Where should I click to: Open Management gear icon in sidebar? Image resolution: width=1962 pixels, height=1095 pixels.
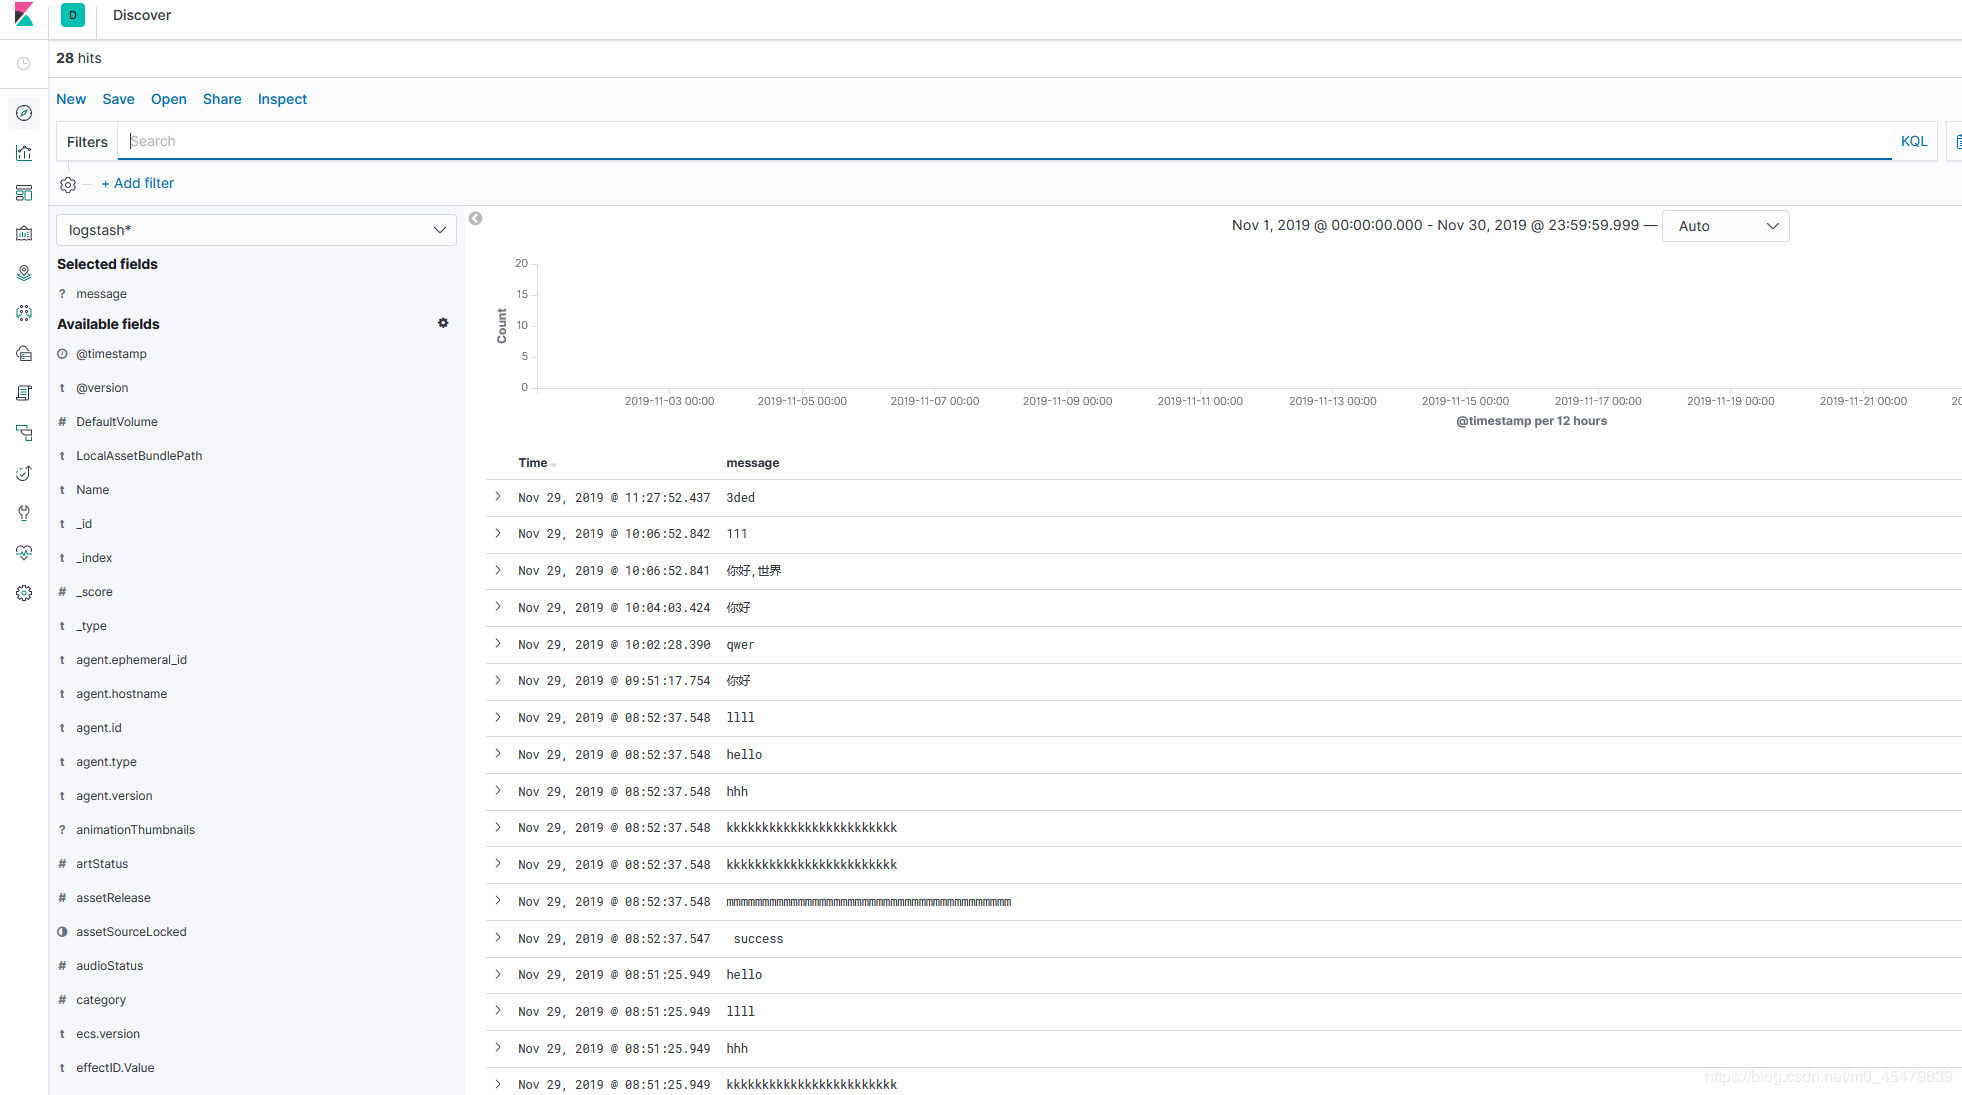[x=24, y=593]
